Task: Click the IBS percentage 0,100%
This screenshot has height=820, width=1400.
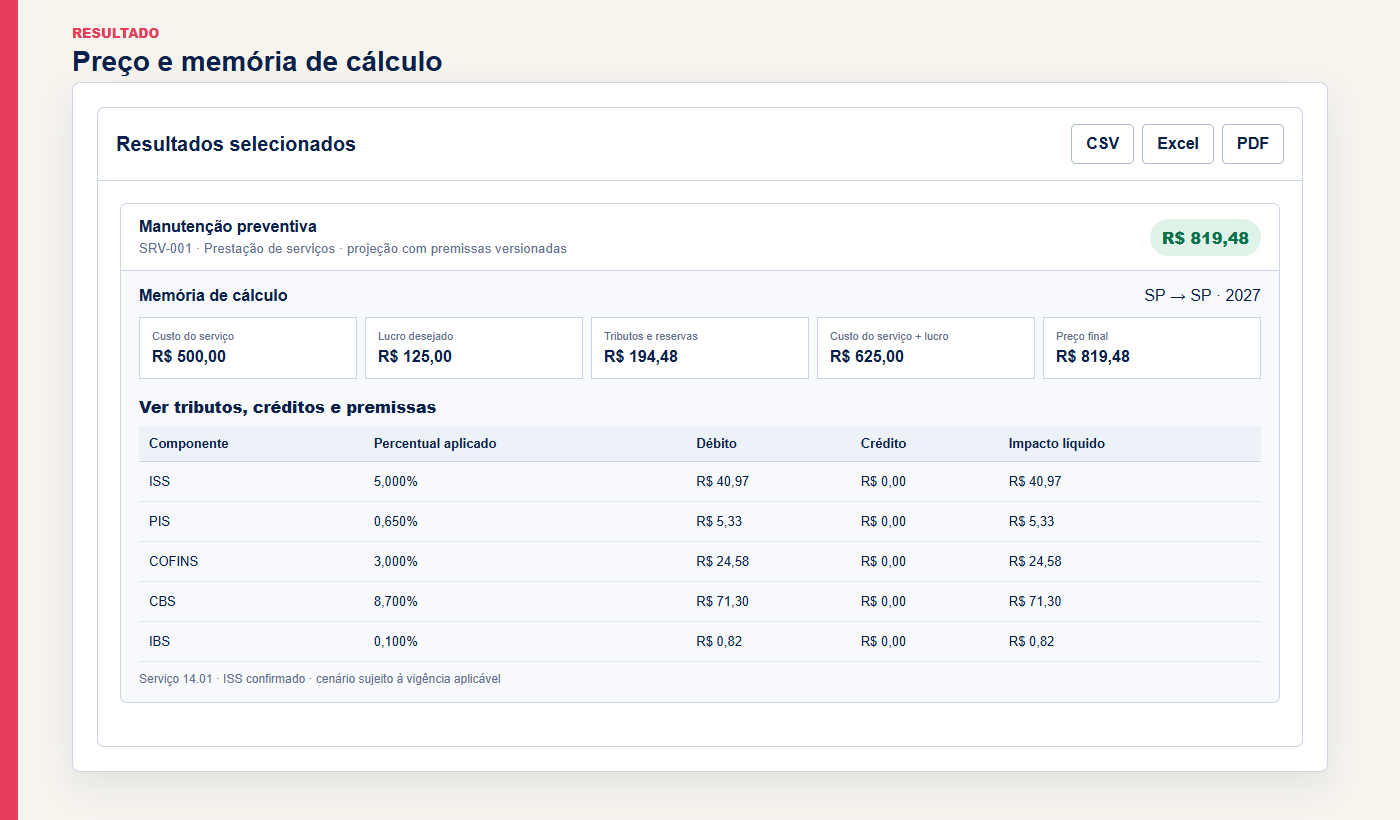Action: click(396, 642)
